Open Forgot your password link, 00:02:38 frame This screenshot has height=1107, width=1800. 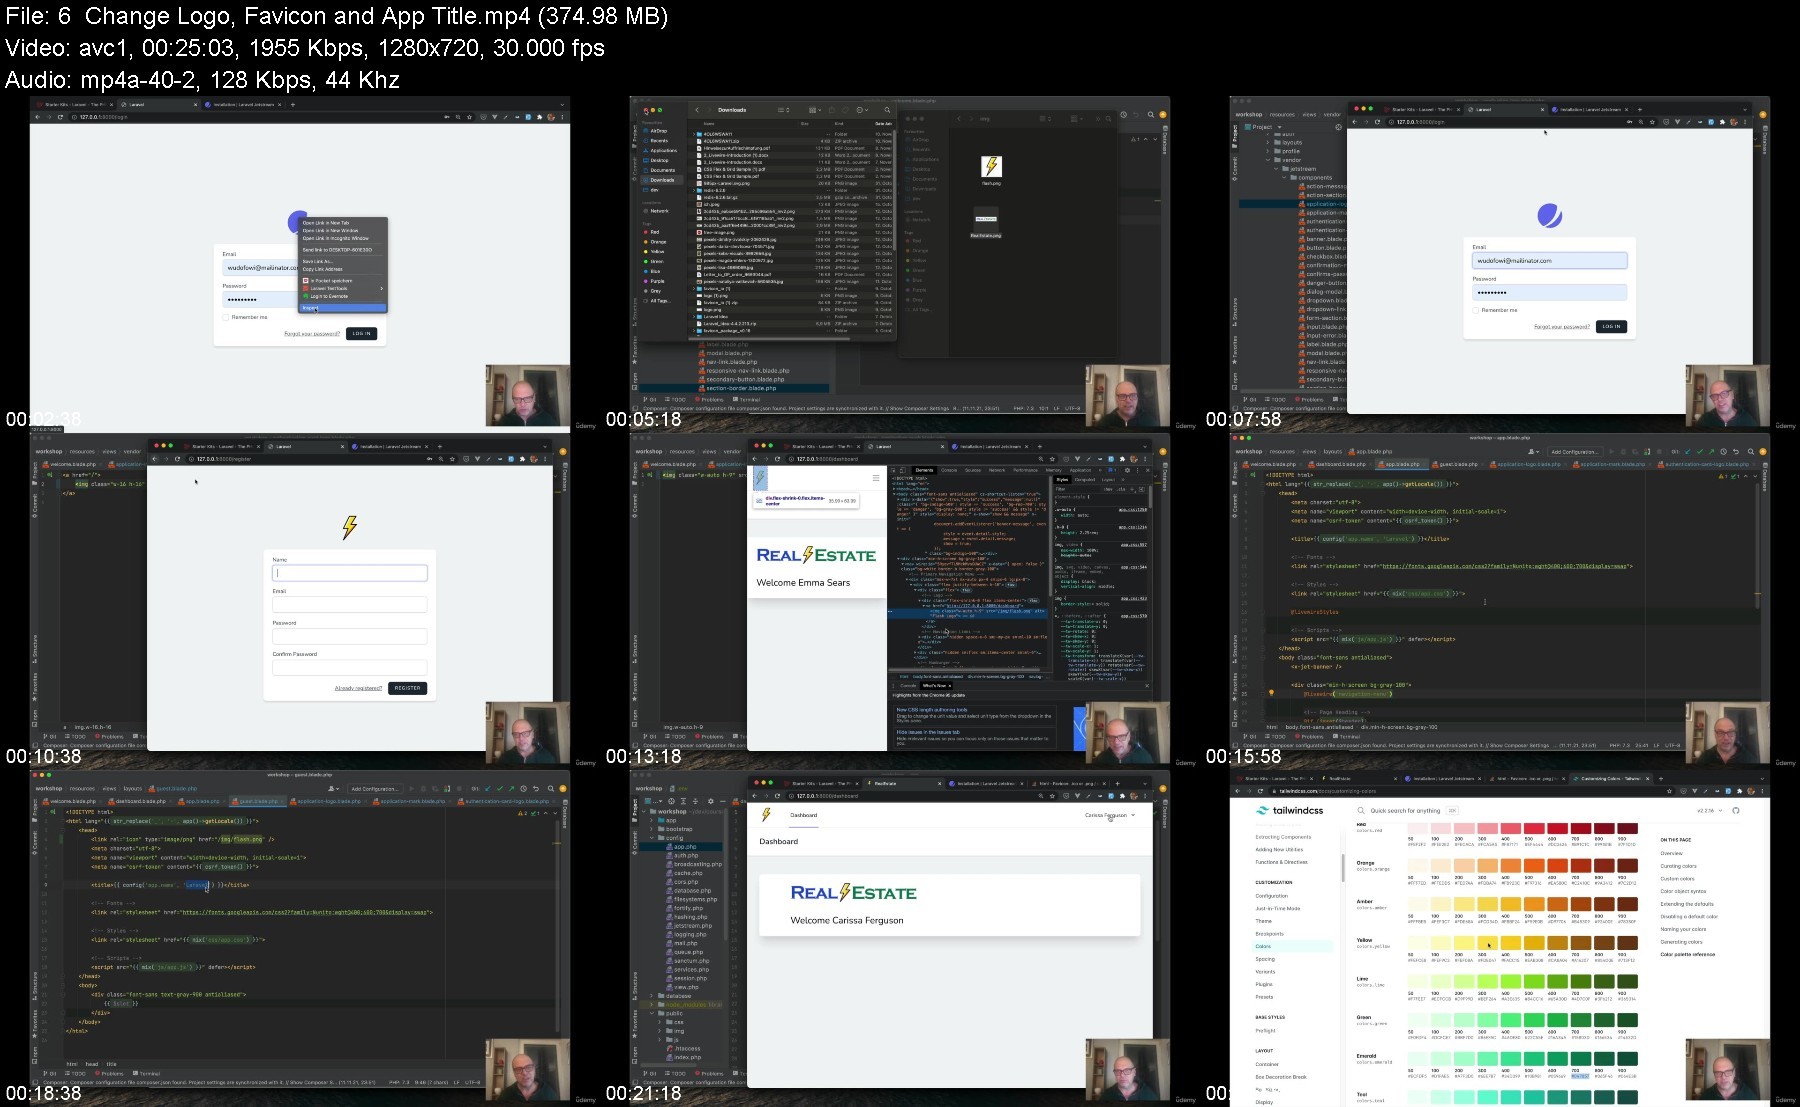(x=312, y=334)
